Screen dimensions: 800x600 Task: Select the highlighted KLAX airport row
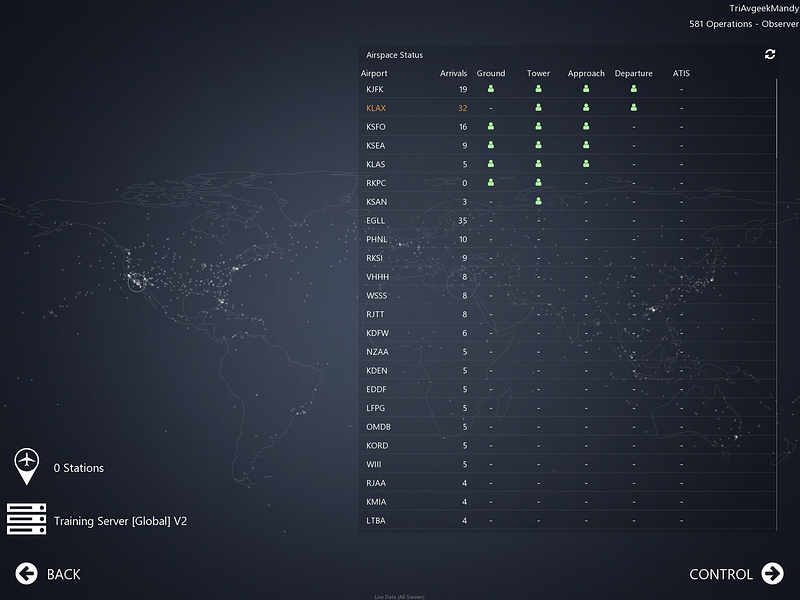[567, 108]
